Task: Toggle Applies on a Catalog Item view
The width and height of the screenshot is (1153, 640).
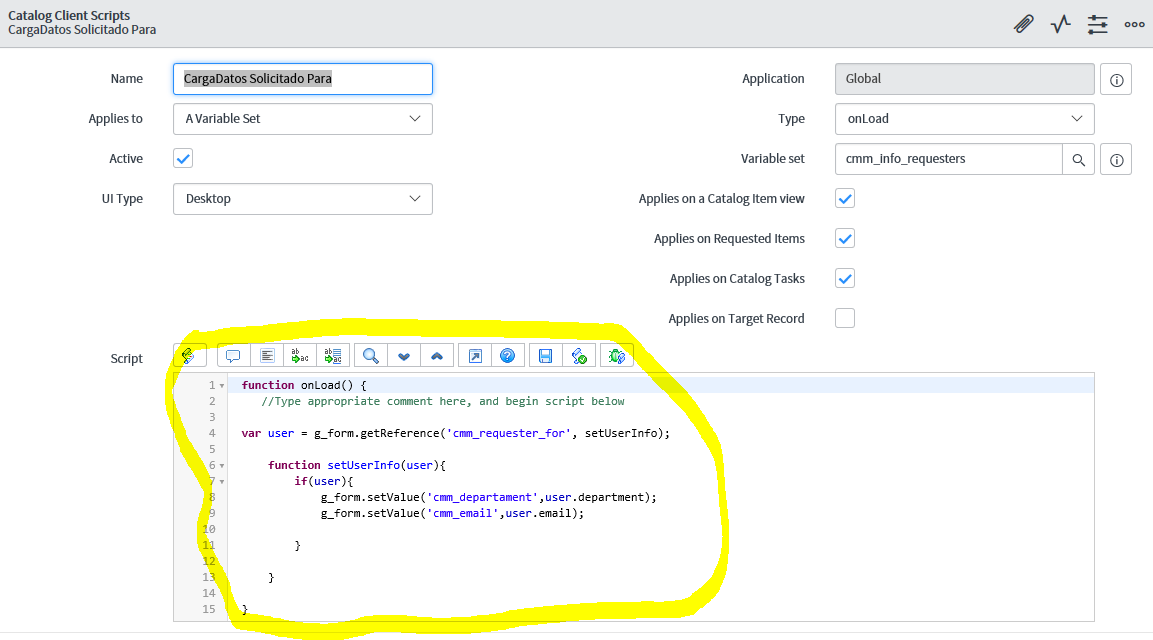Action: coord(845,199)
